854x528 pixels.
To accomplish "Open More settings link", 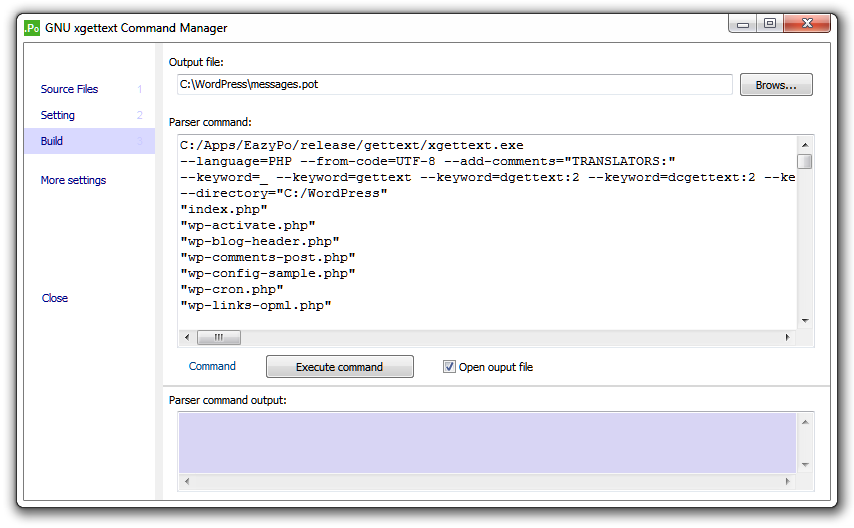I will click(x=73, y=180).
